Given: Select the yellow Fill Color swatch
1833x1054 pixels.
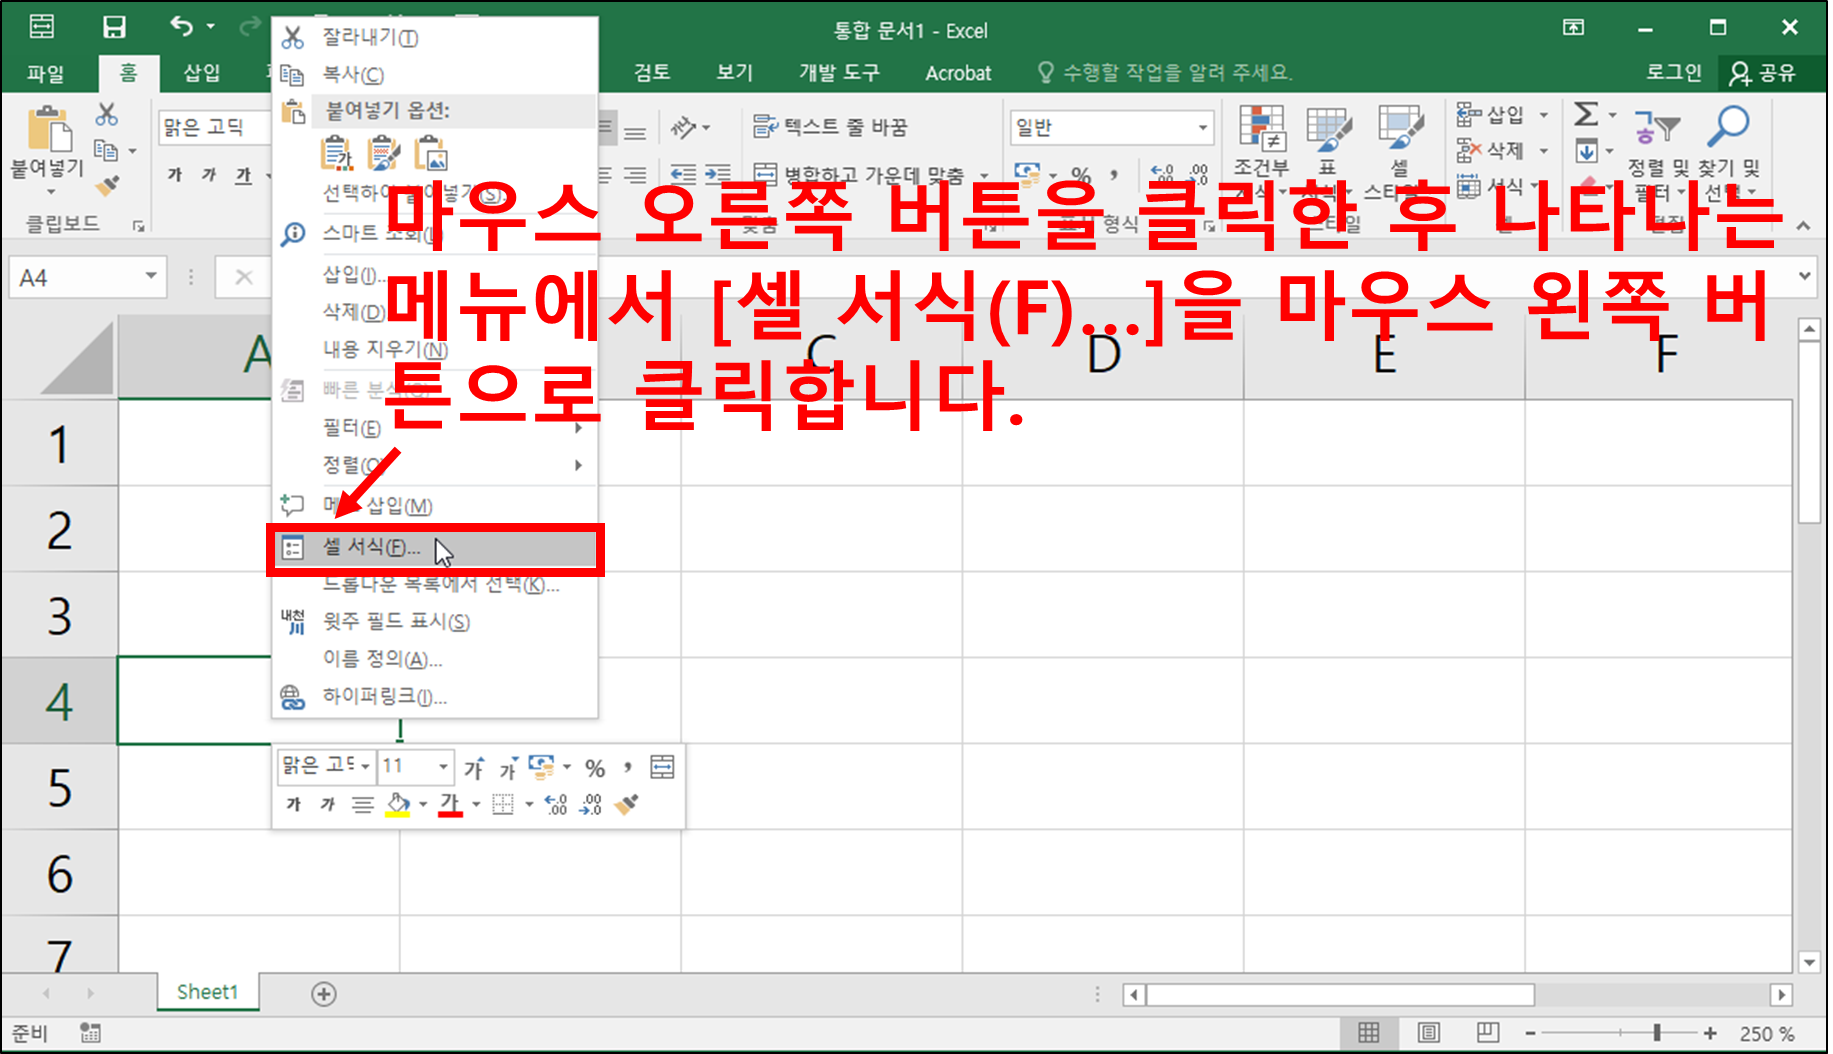Looking at the screenshot, I should coord(400,804).
